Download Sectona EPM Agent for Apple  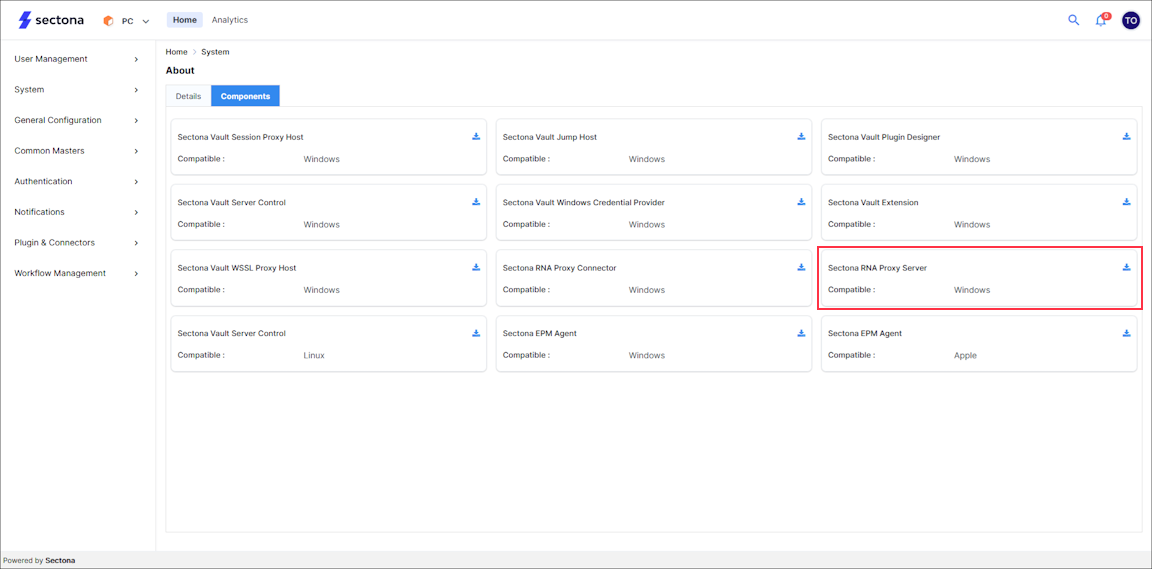1126,333
